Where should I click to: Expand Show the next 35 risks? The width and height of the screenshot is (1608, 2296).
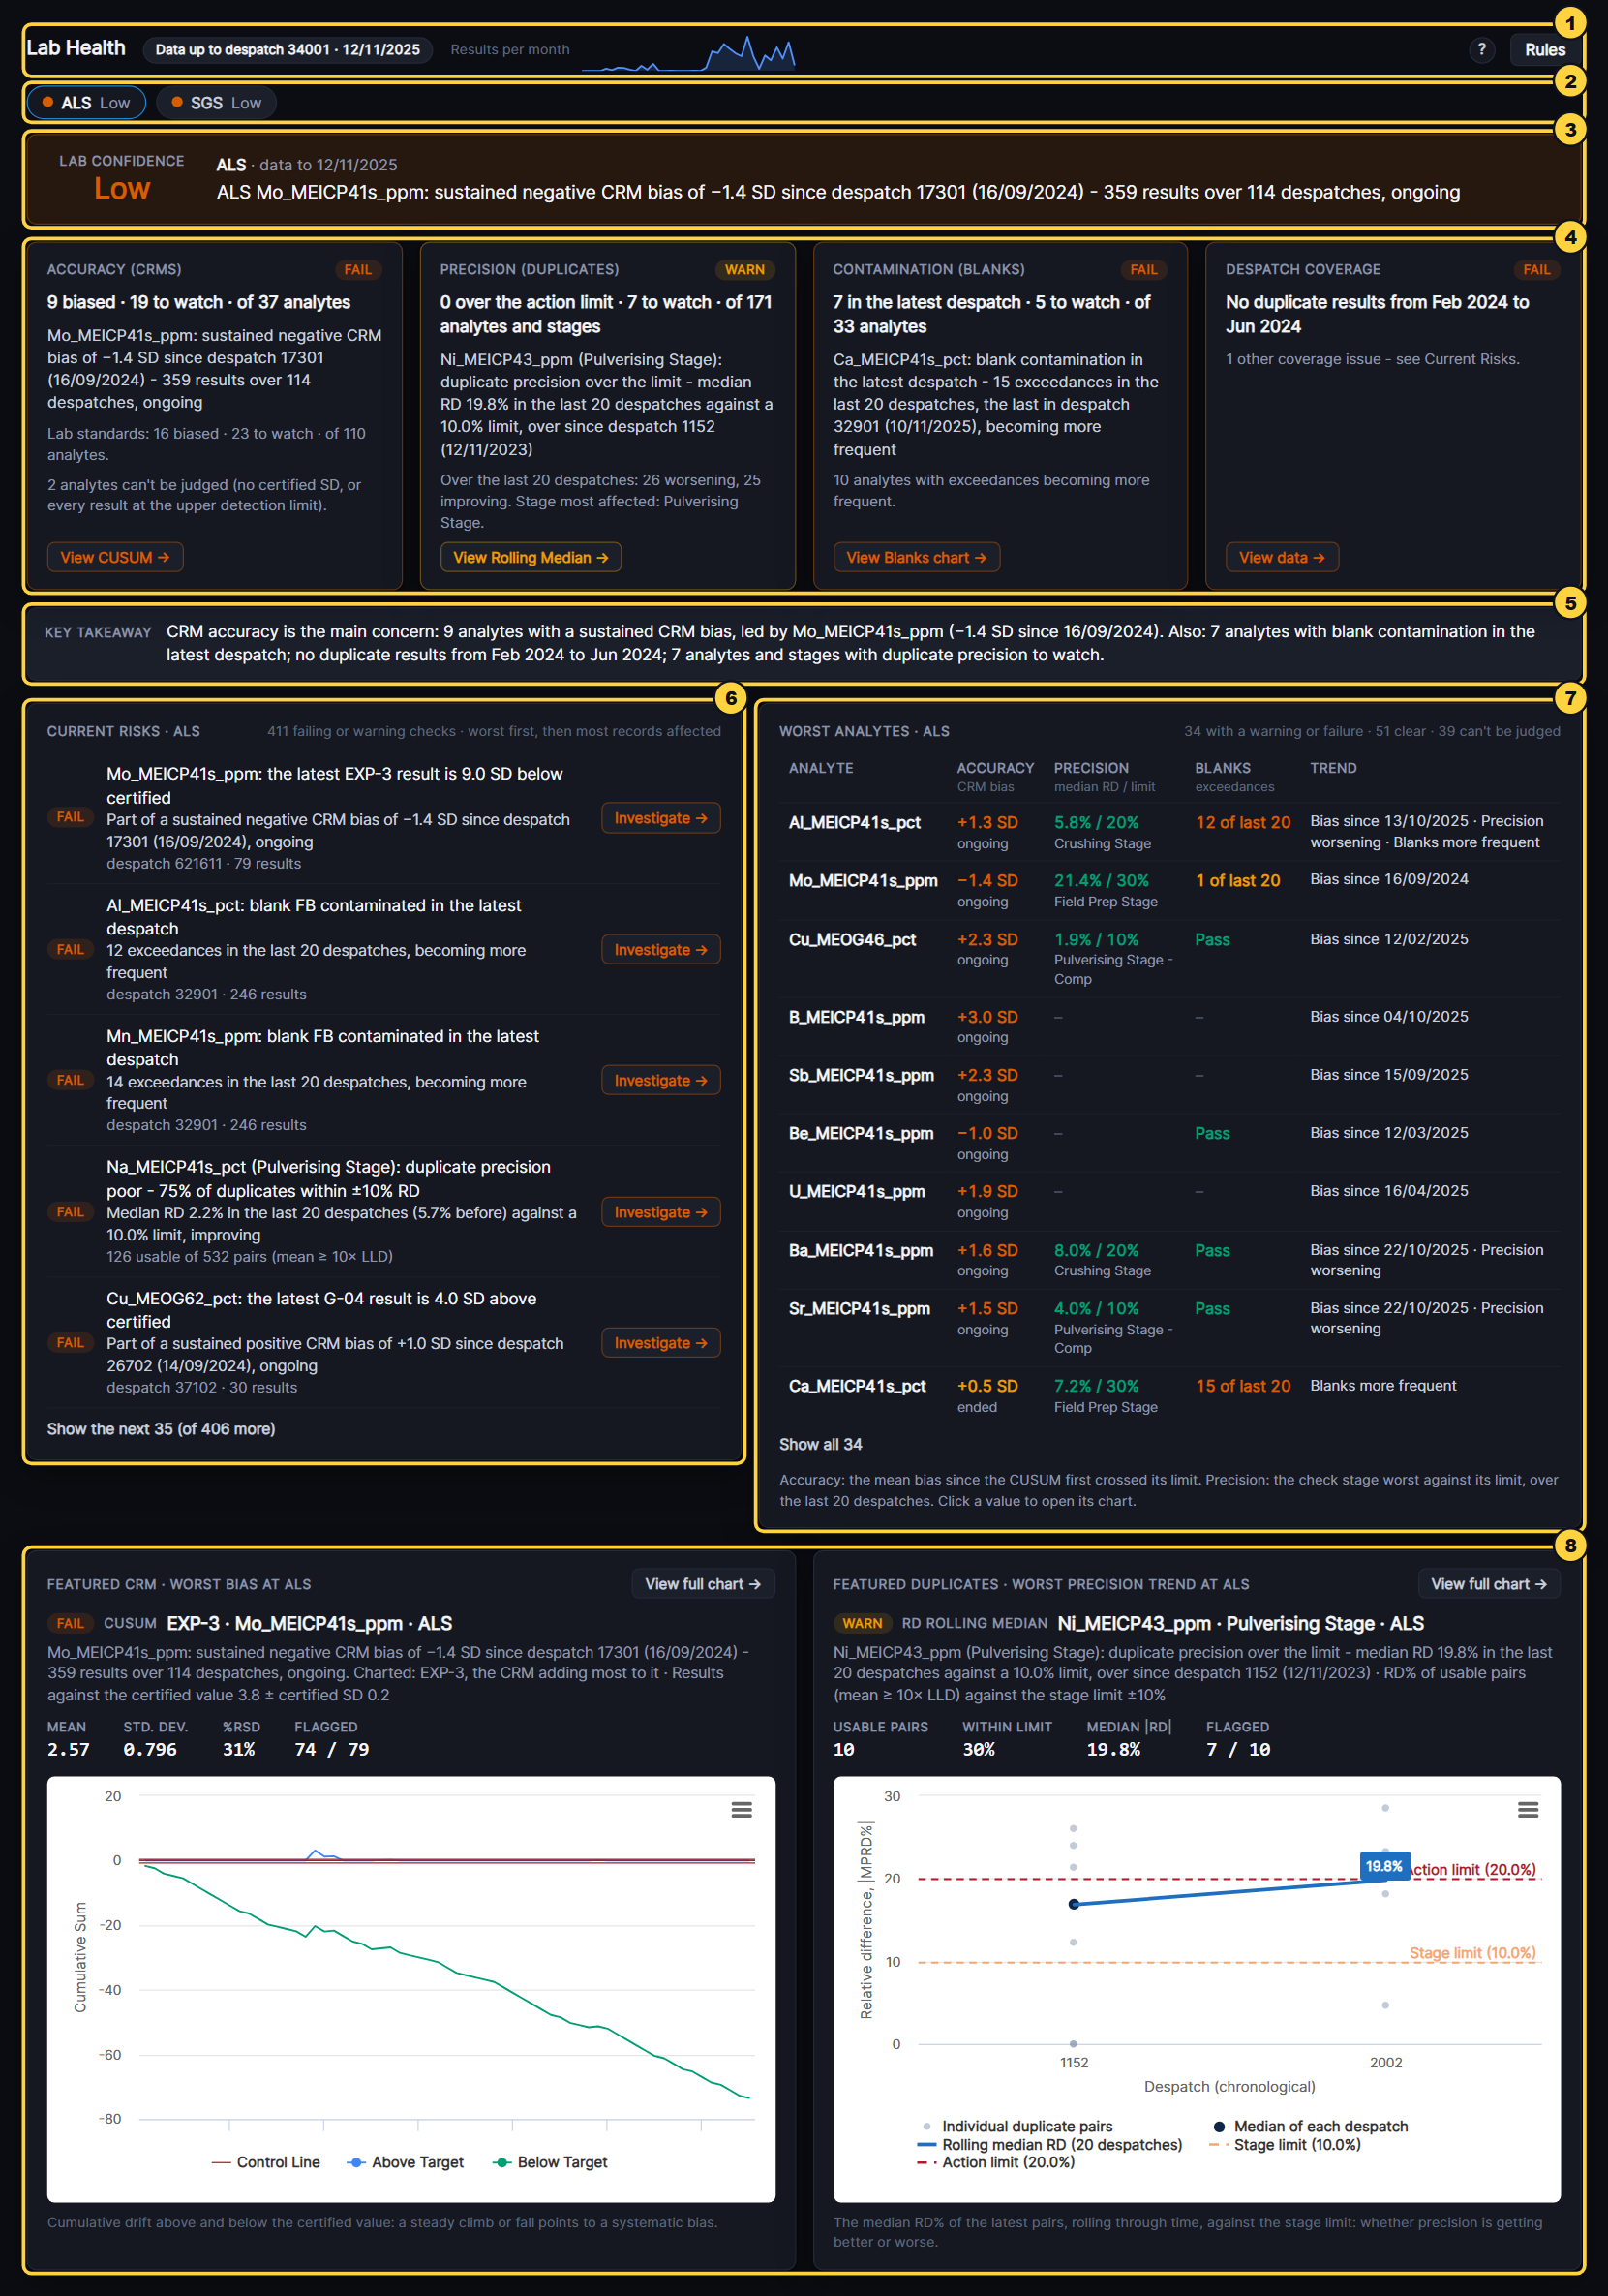161,1429
